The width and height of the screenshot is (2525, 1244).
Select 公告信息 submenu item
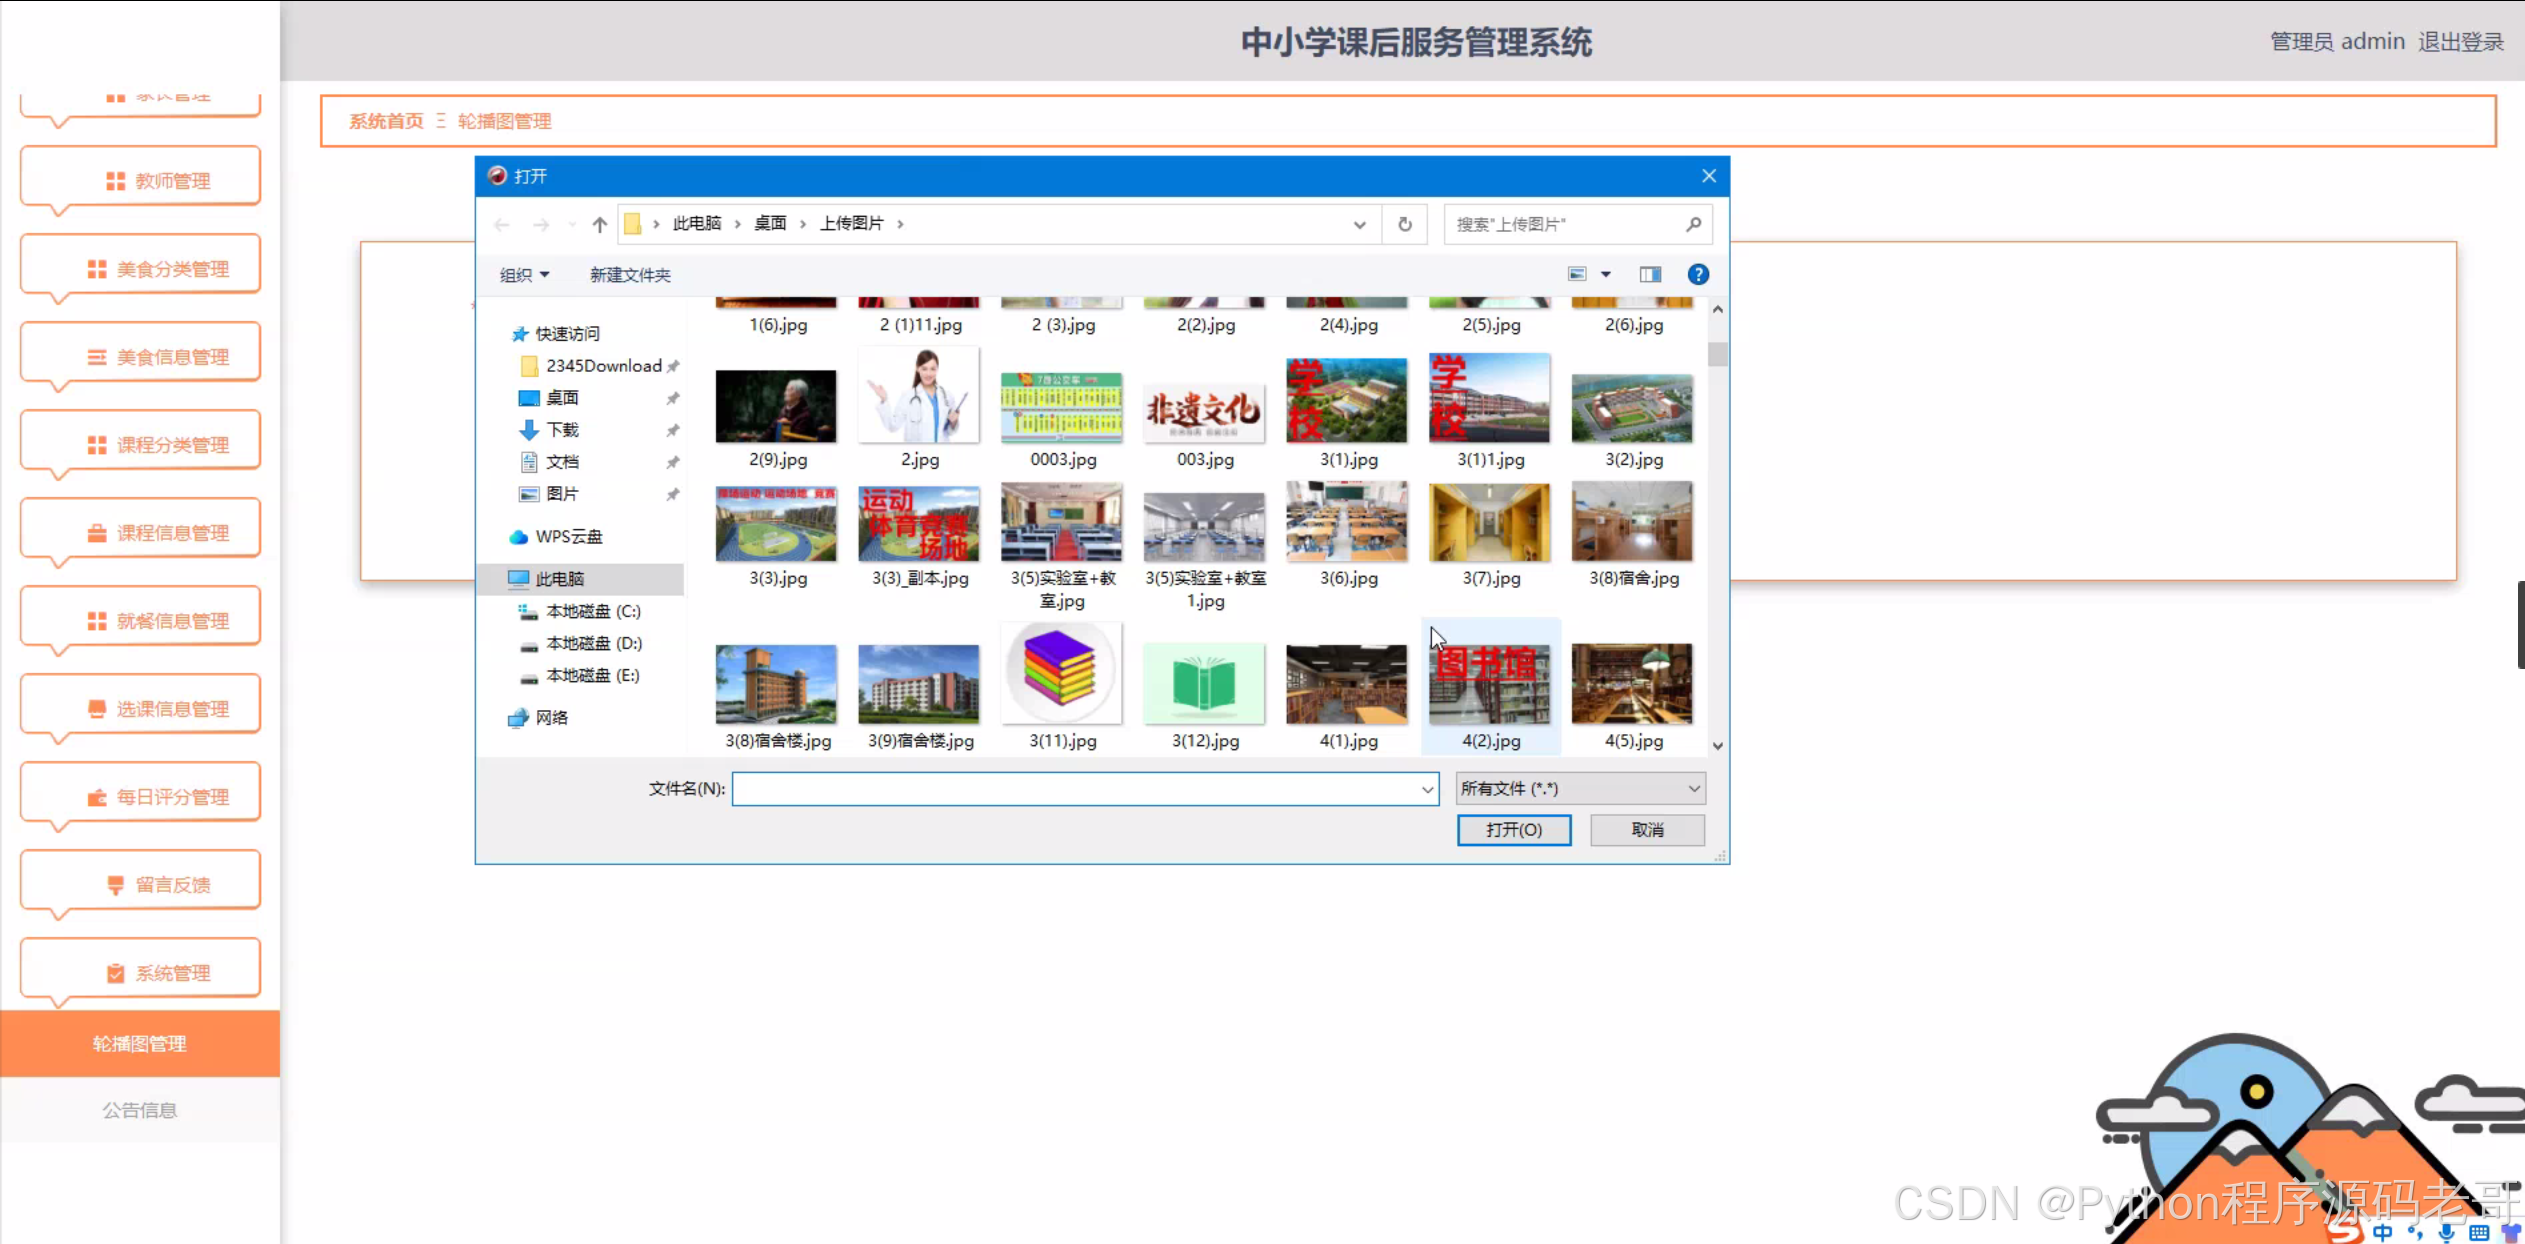(x=140, y=1110)
